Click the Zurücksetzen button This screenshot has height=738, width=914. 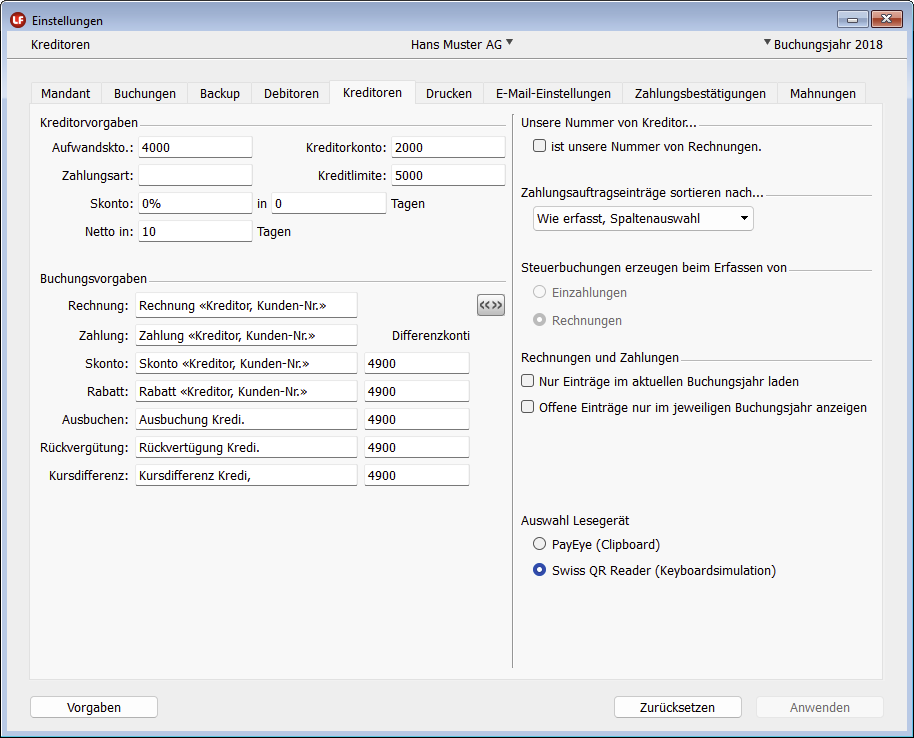[x=677, y=707]
